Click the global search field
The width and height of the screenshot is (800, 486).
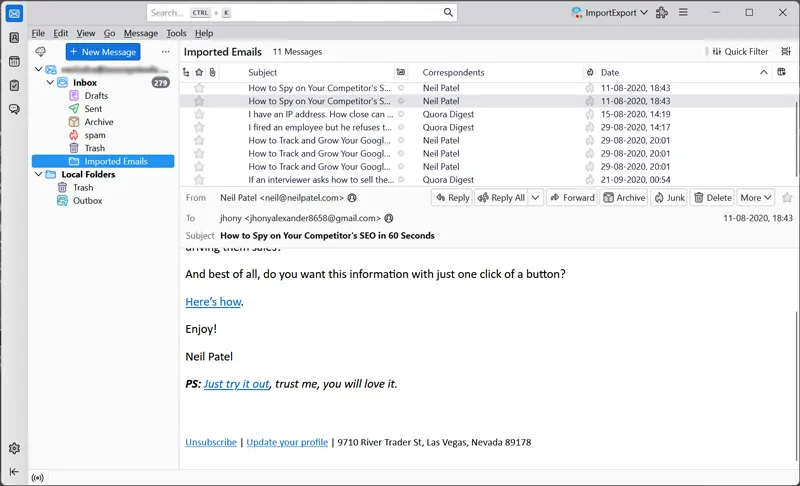[x=301, y=12]
